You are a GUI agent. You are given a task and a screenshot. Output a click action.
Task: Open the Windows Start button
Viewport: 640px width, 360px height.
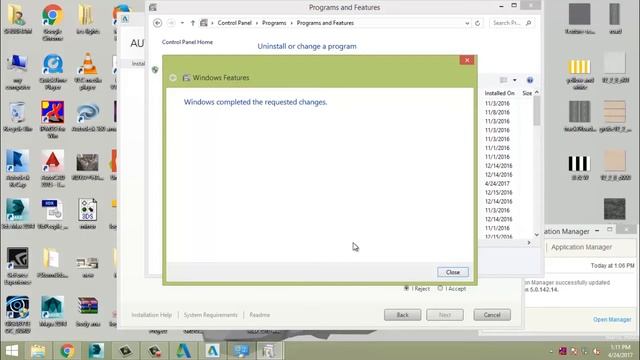pyautogui.click(x=12, y=351)
